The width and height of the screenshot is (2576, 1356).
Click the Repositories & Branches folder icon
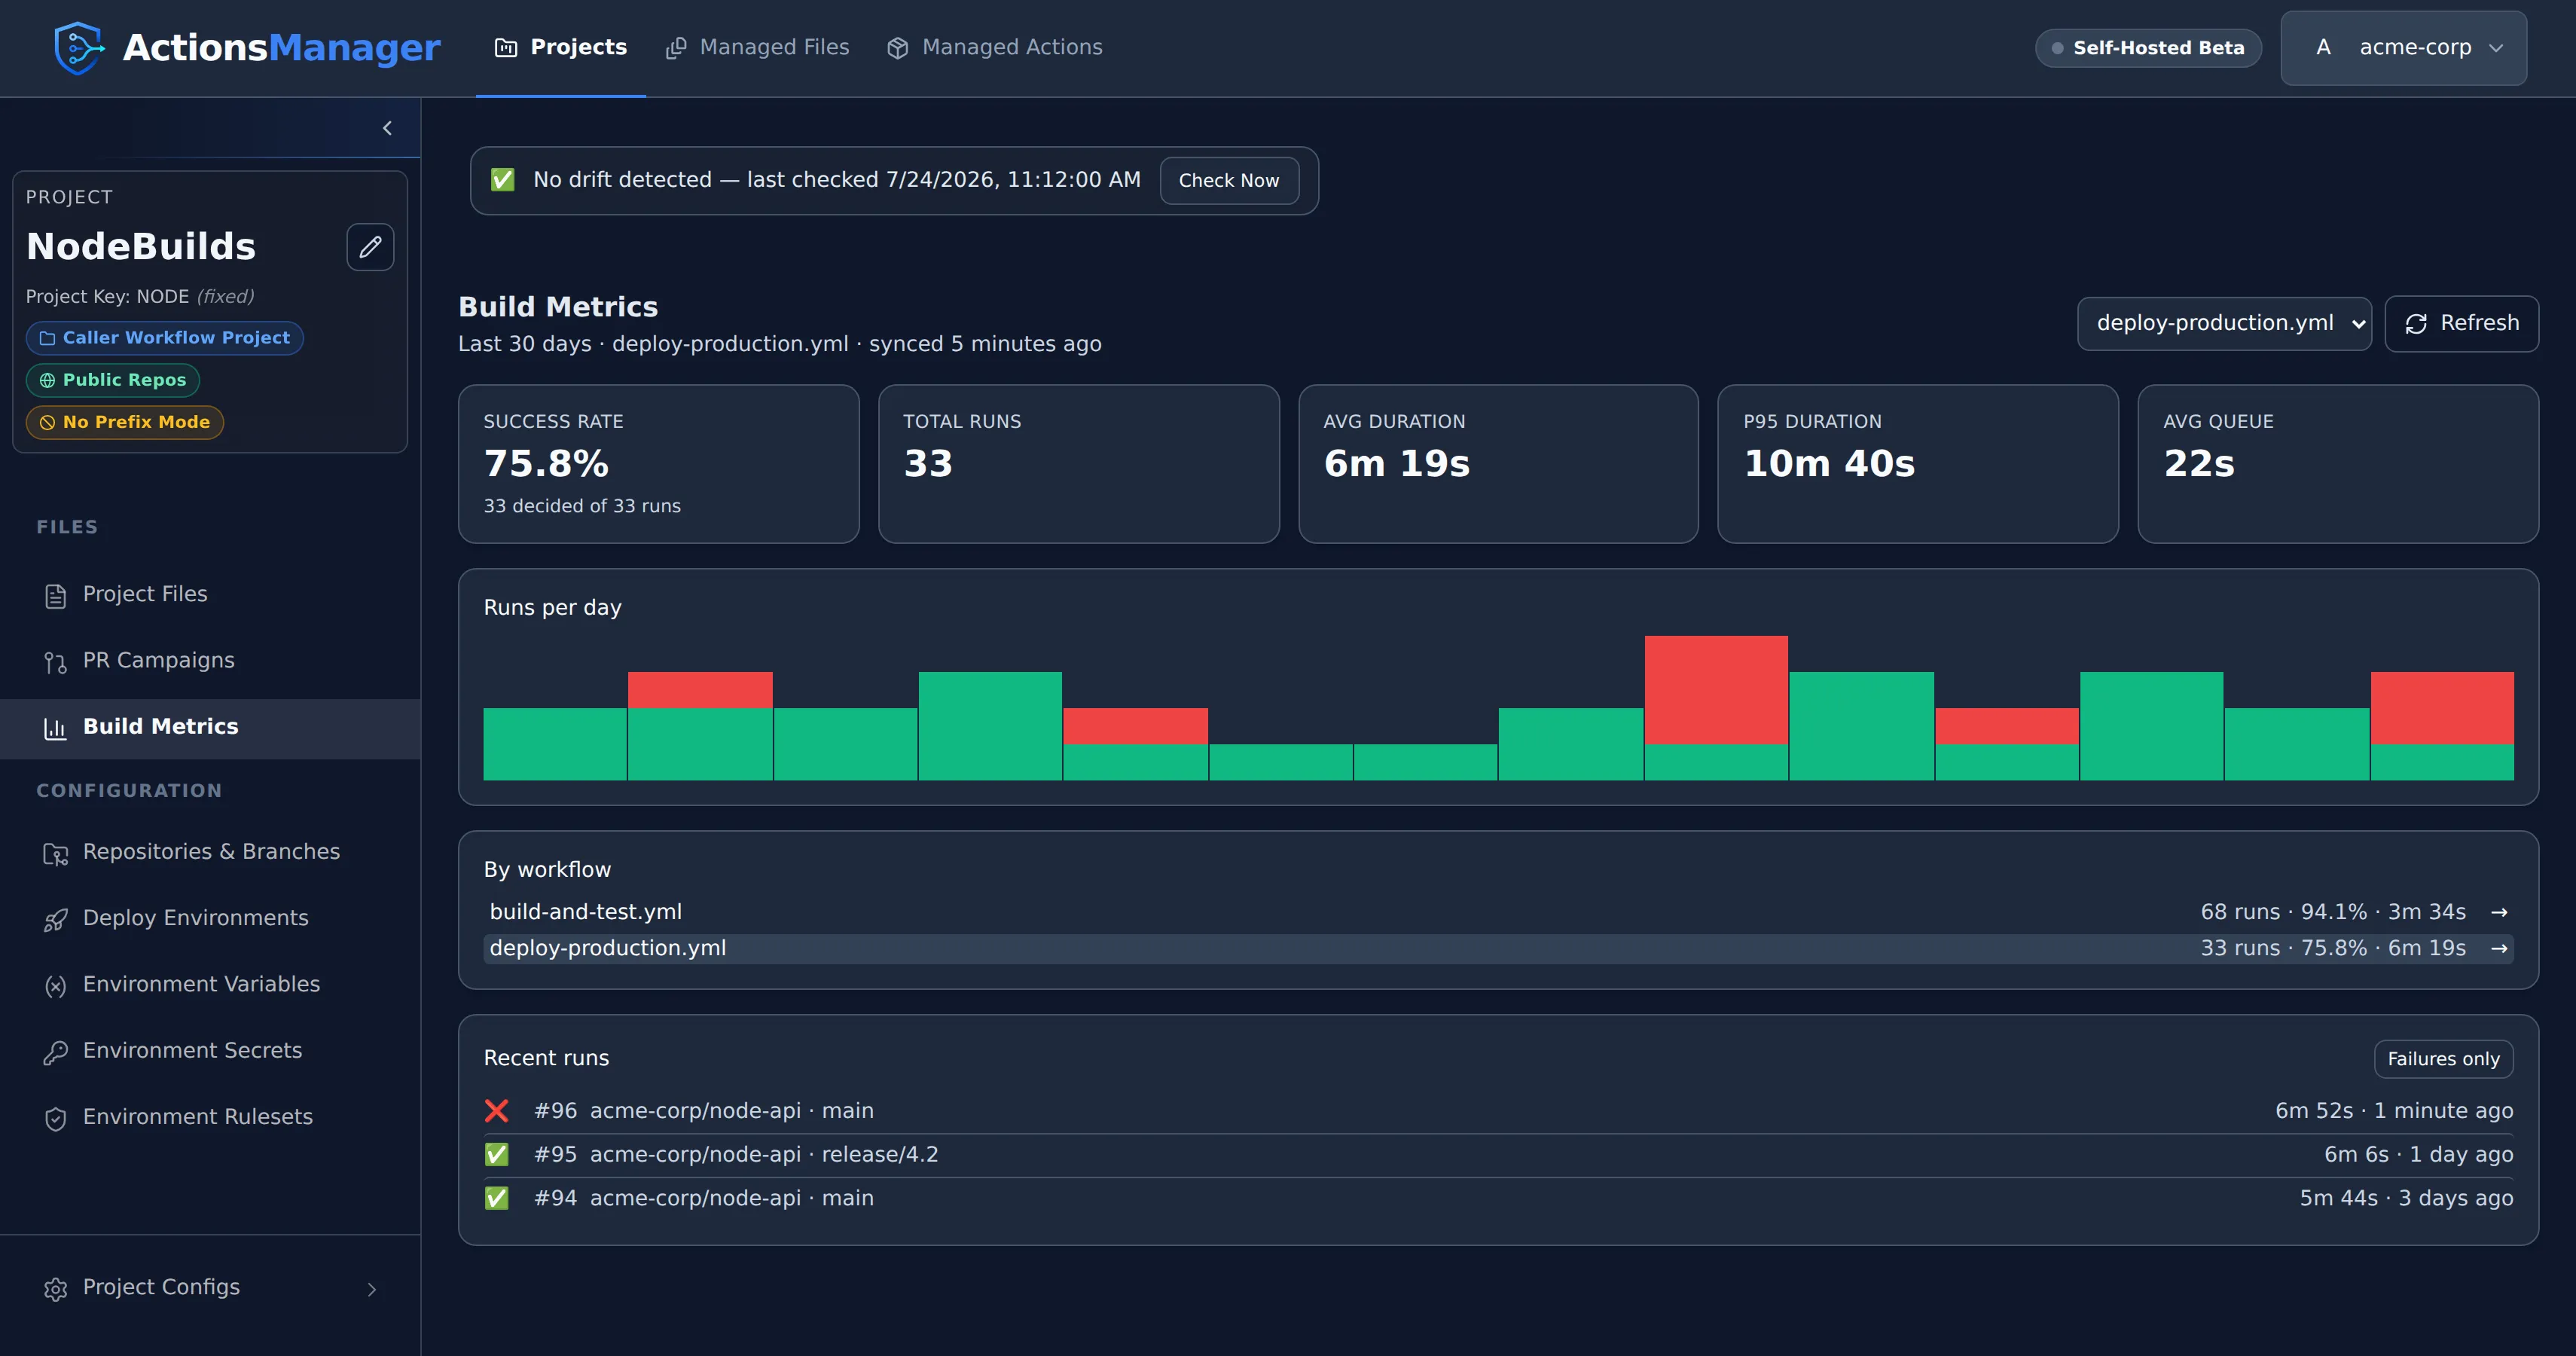56,853
